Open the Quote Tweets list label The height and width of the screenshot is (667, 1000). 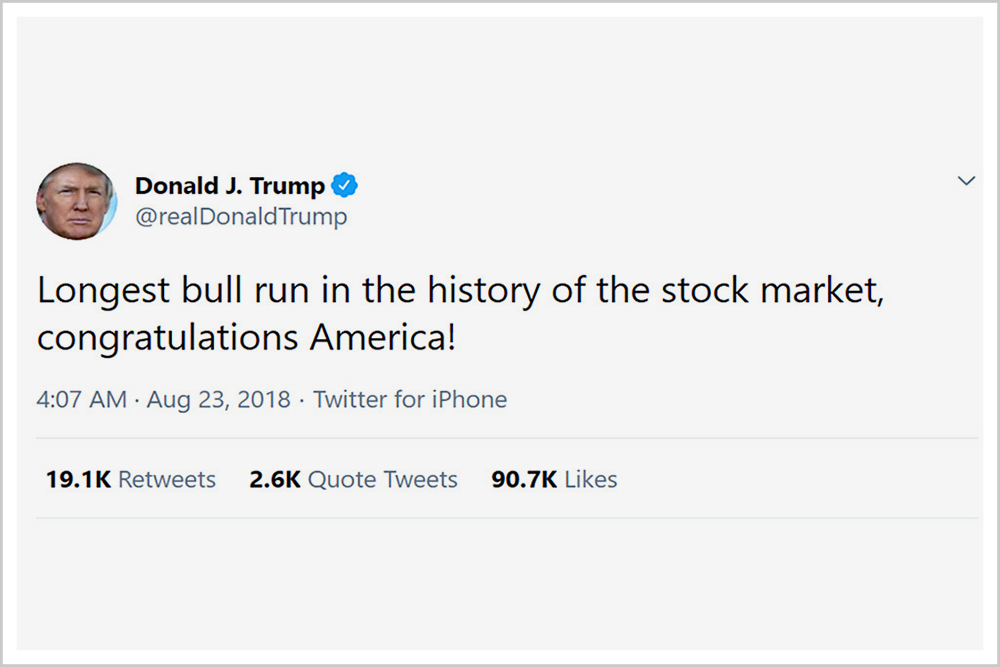coord(383,480)
